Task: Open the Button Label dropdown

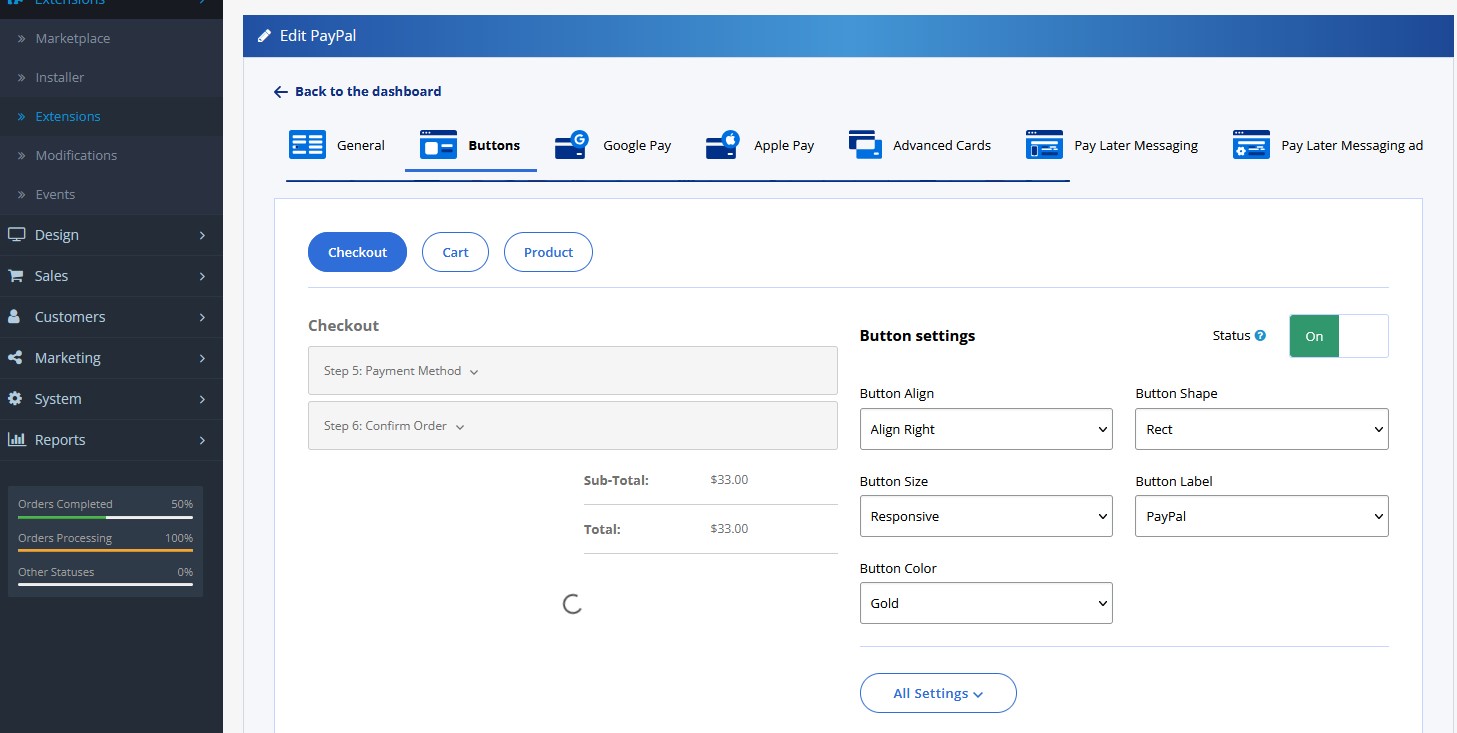Action: coord(1262,516)
